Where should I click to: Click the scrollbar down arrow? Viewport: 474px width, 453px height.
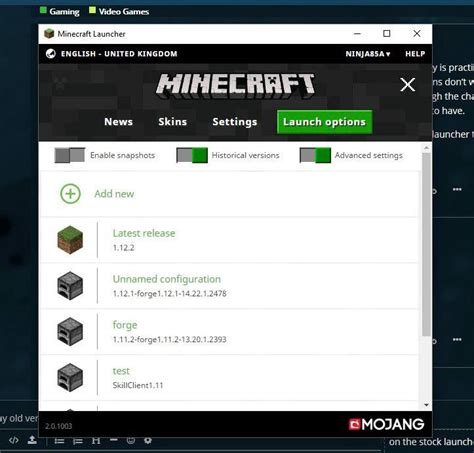(x=426, y=405)
